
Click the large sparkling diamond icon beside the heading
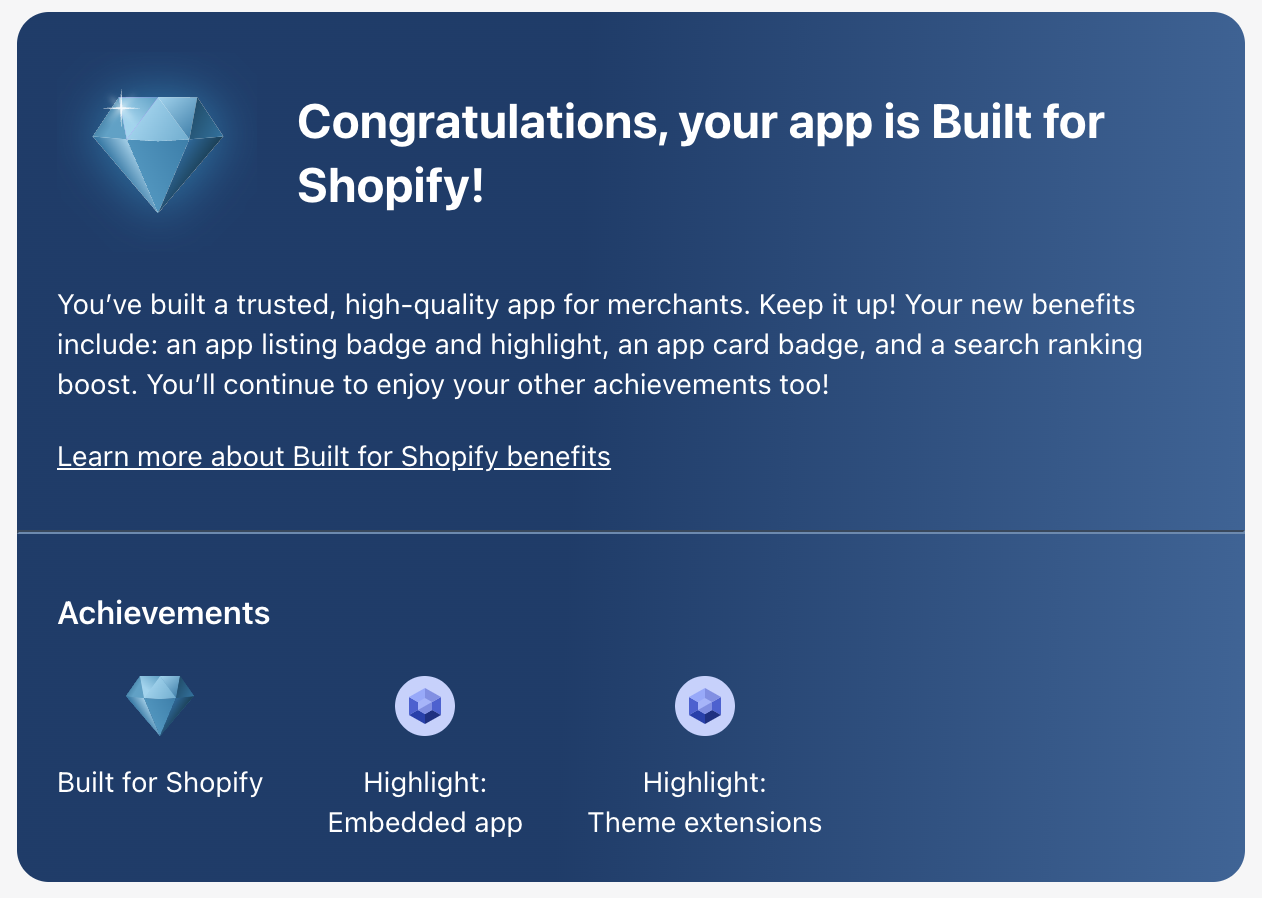coord(157,152)
